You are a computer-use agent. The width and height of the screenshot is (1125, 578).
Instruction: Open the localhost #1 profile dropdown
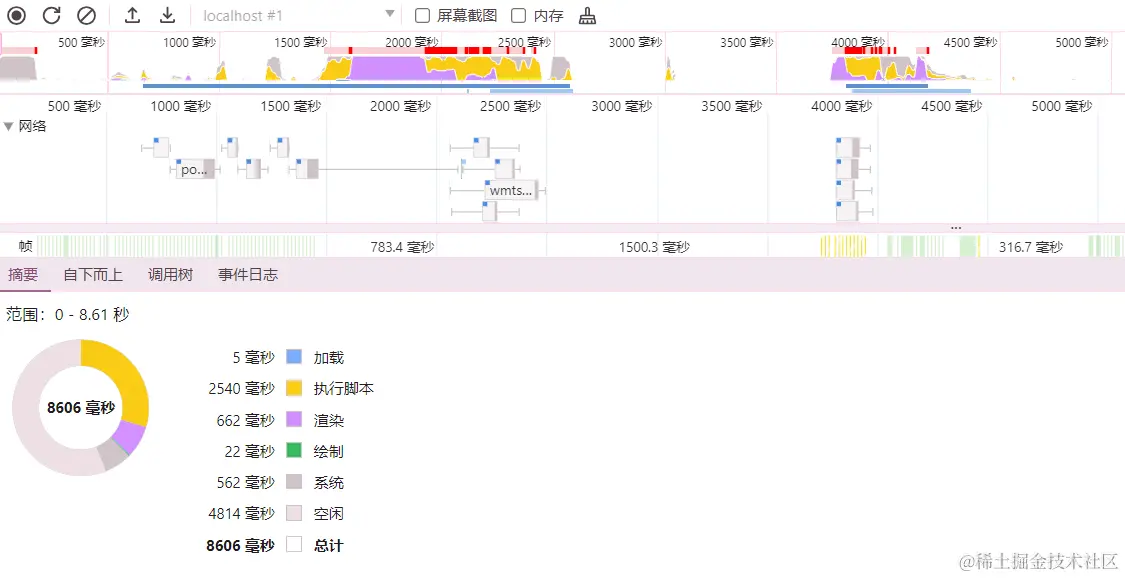click(x=298, y=16)
